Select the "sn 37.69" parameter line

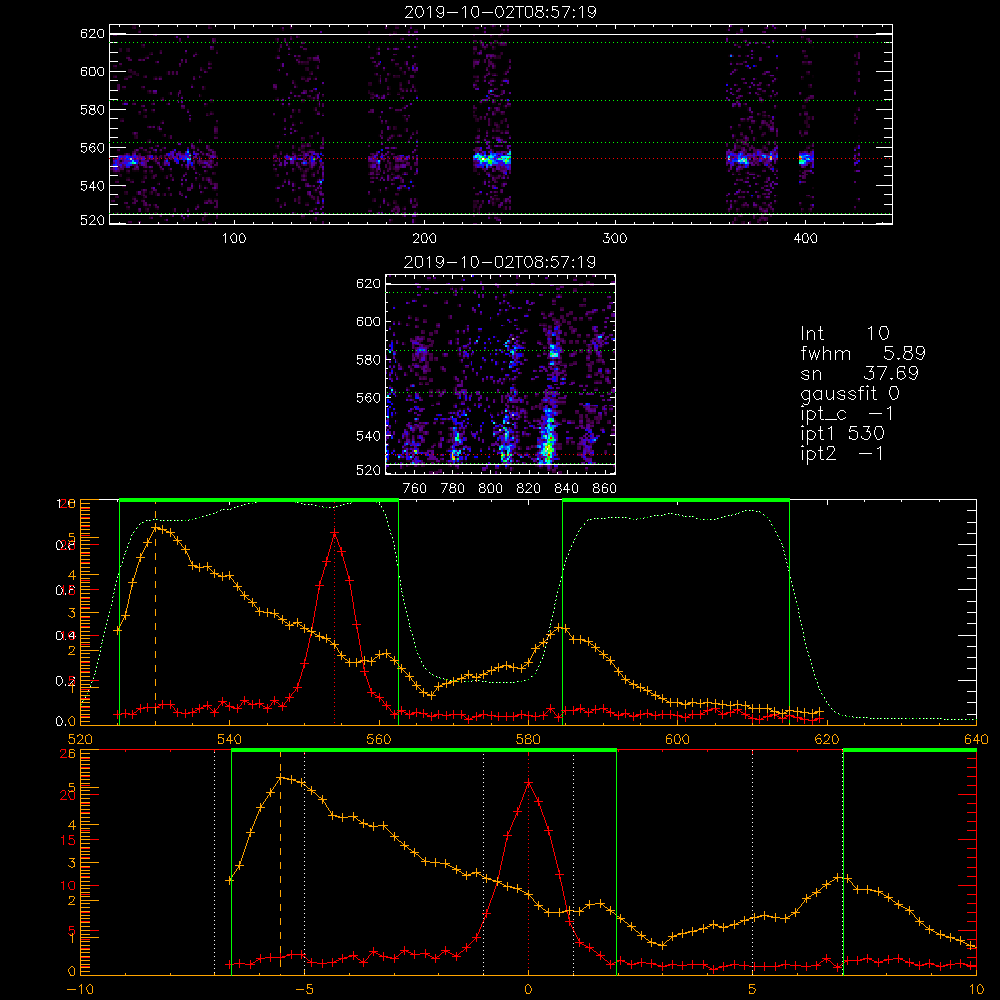[x=859, y=373]
